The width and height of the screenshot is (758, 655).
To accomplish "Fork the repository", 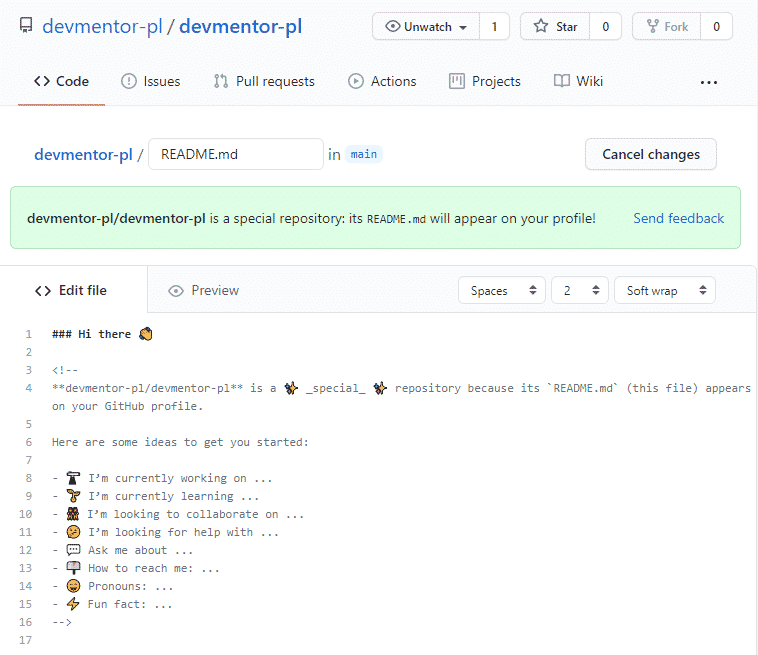I will click(x=667, y=26).
